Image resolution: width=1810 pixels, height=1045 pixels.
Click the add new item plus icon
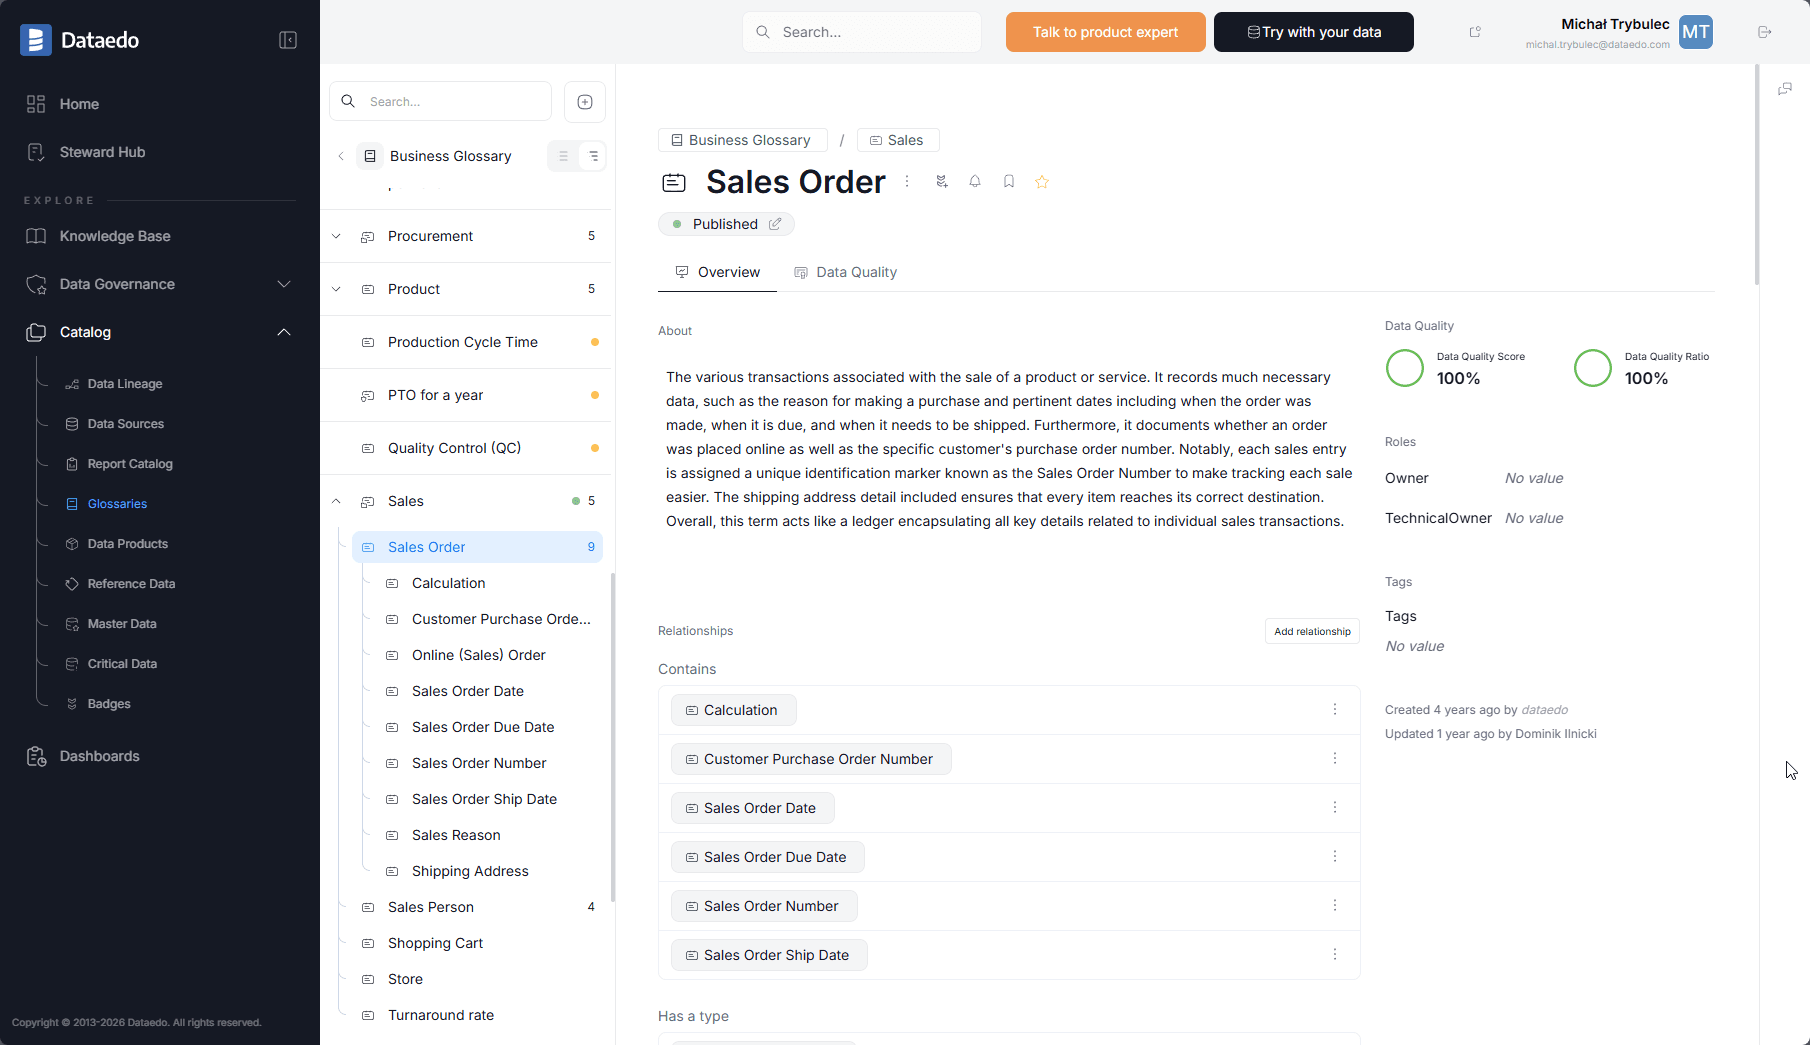(585, 101)
